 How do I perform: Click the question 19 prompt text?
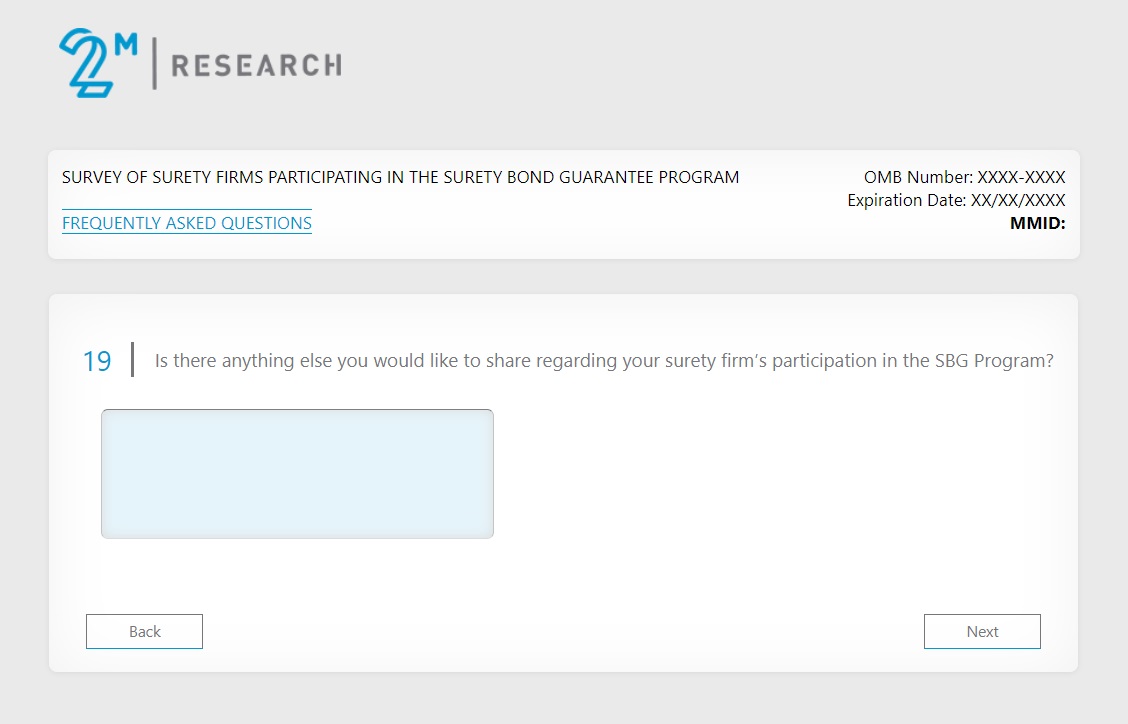coord(604,361)
